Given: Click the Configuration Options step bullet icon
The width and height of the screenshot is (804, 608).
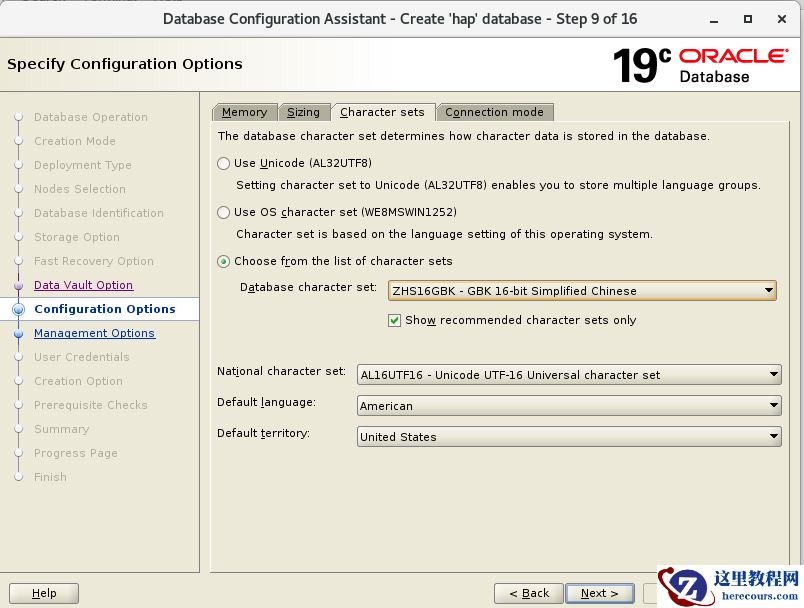Looking at the screenshot, I should (x=19, y=309).
